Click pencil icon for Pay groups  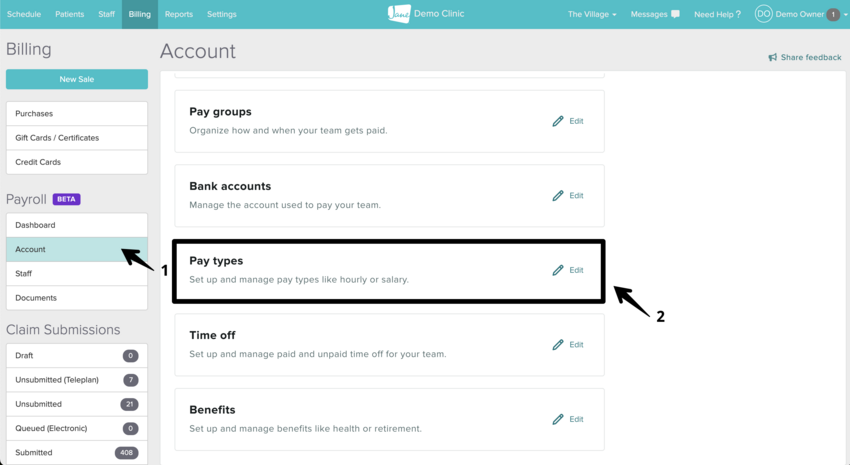558,121
